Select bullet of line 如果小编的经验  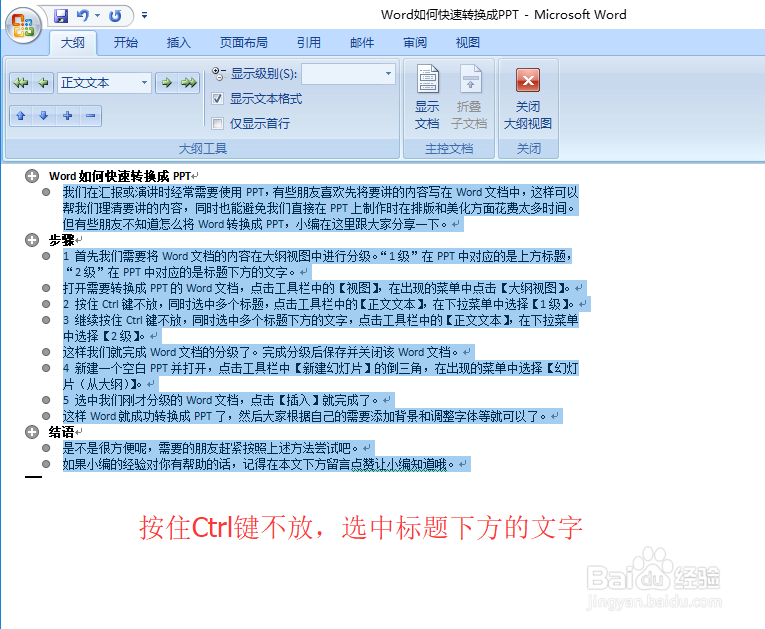(x=46, y=464)
